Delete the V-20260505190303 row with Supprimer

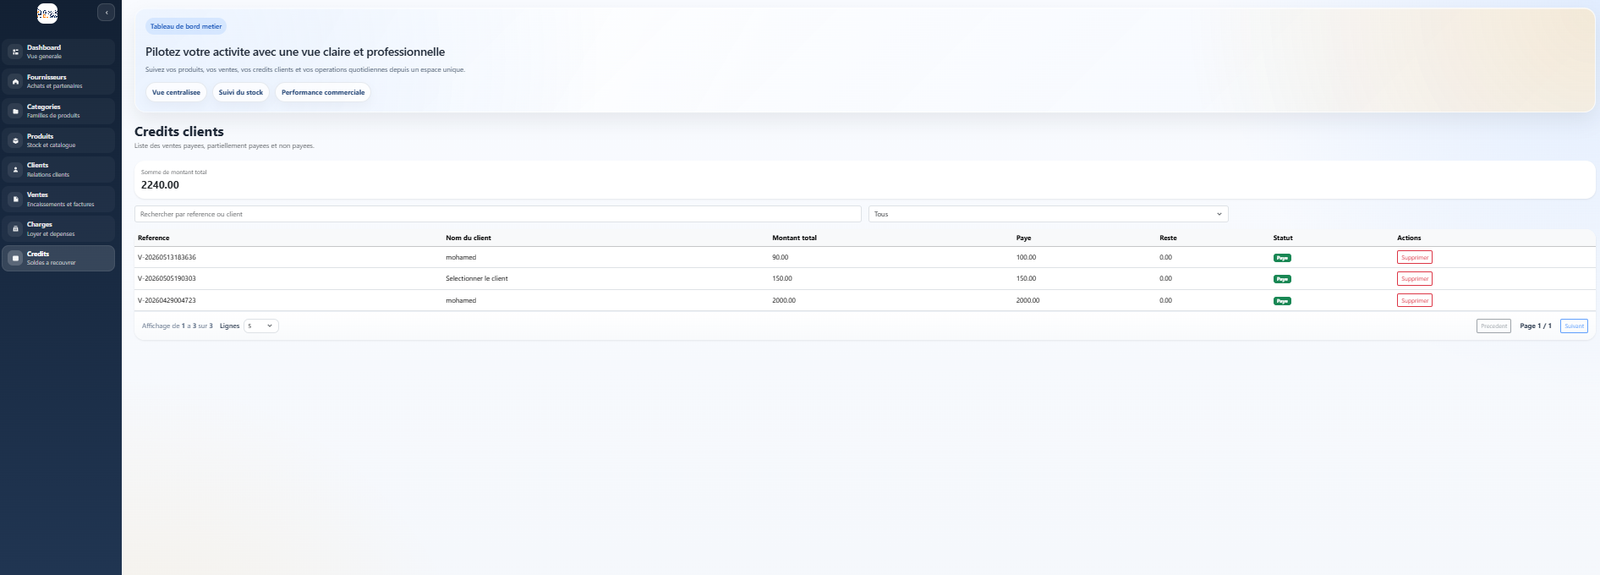point(1415,279)
